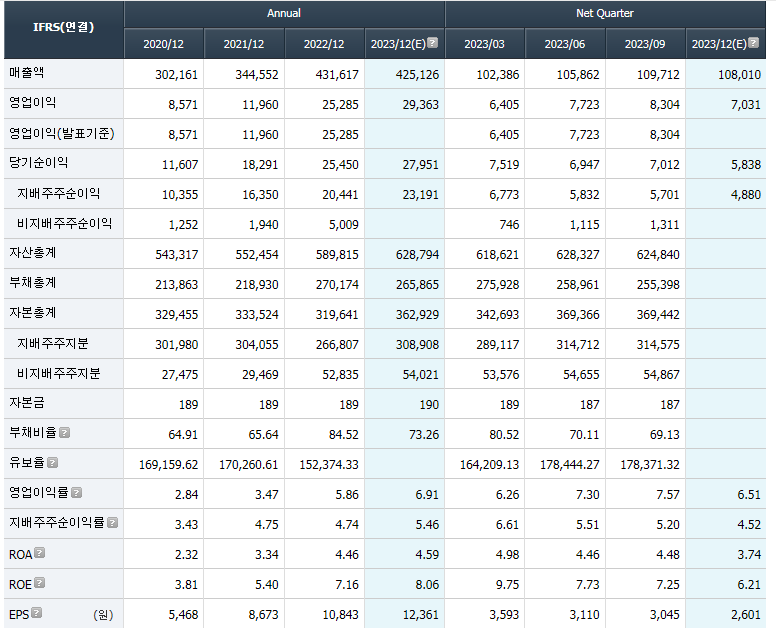Click the 비지배주주지분 row label
This screenshot has width=776, height=628.
59,373
